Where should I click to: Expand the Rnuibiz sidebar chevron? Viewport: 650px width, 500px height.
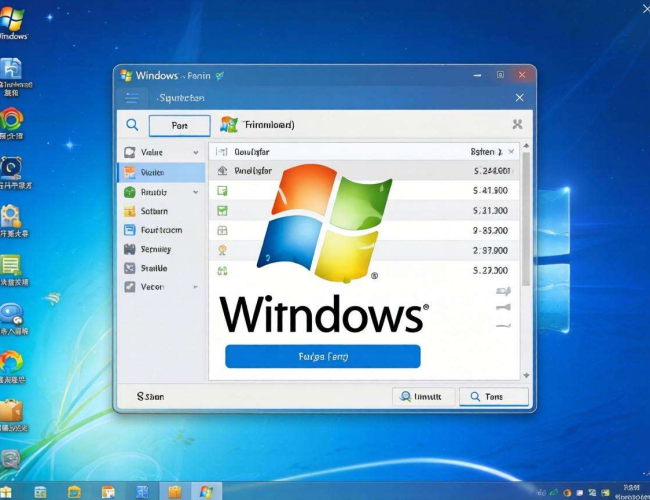tap(195, 192)
